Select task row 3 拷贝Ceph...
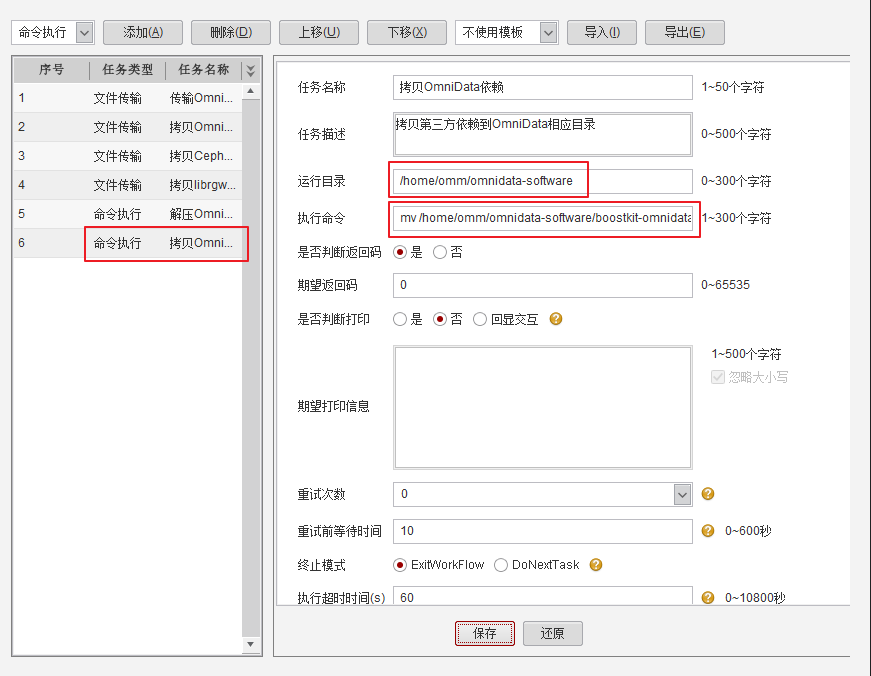Viewport: 871px width, 676px height. (128, 156)
